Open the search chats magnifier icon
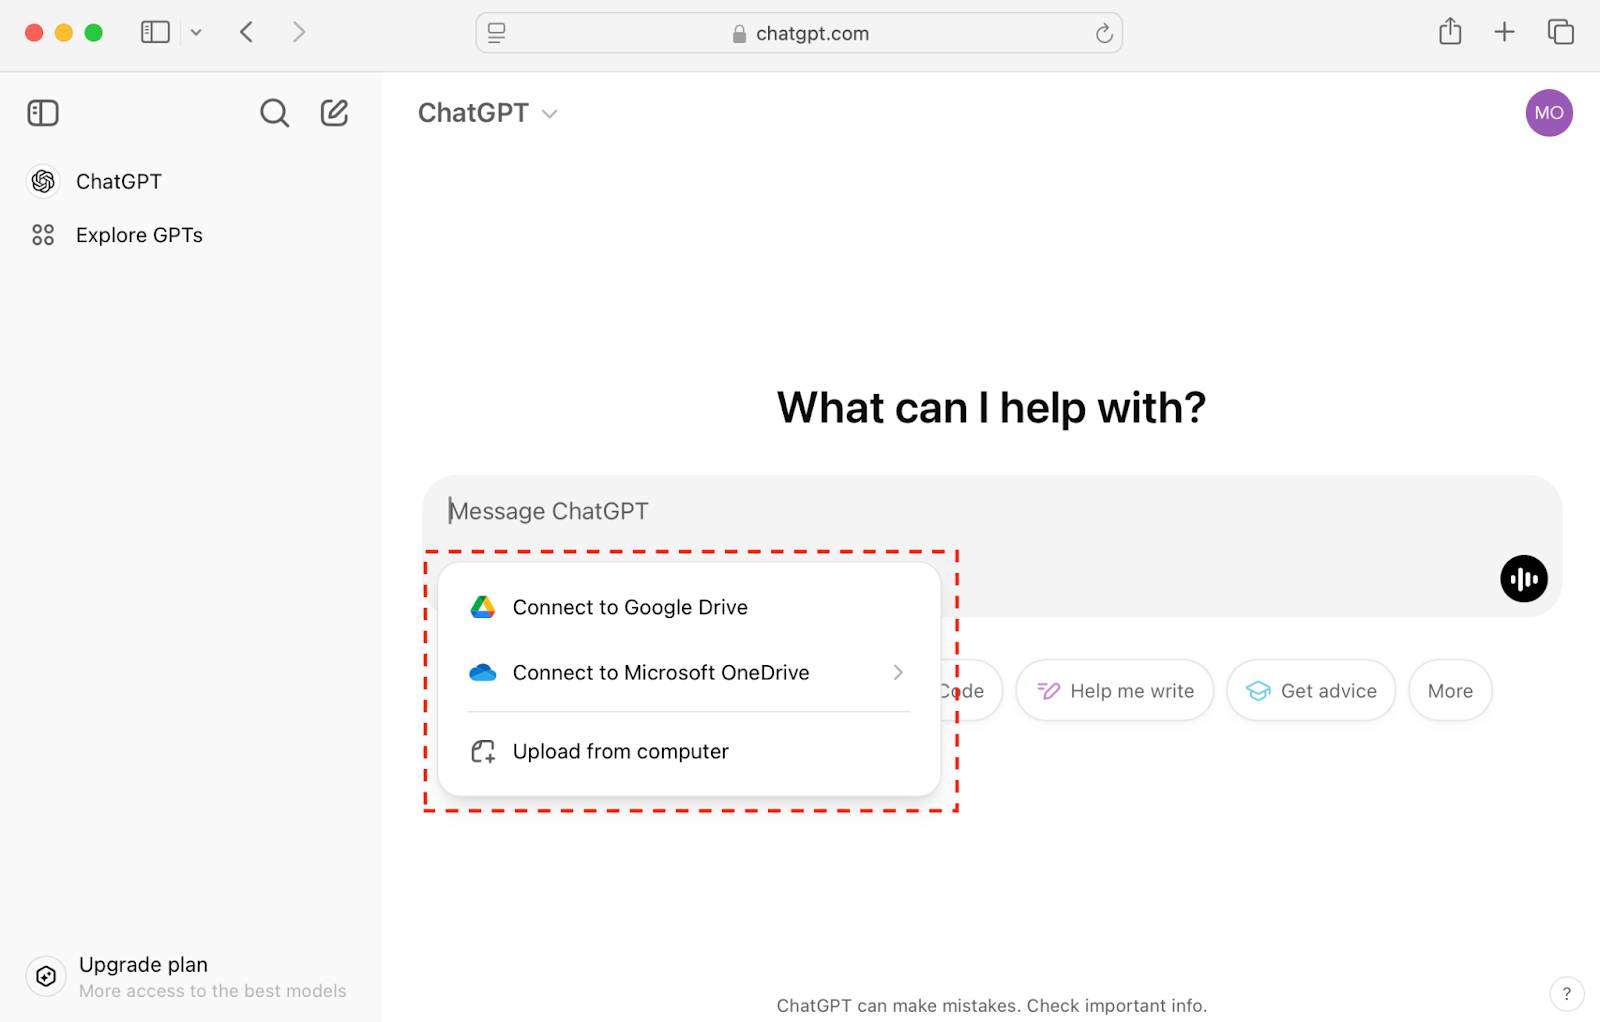1600x1022 pixels. pyautogui.click(x=274, y=113)
